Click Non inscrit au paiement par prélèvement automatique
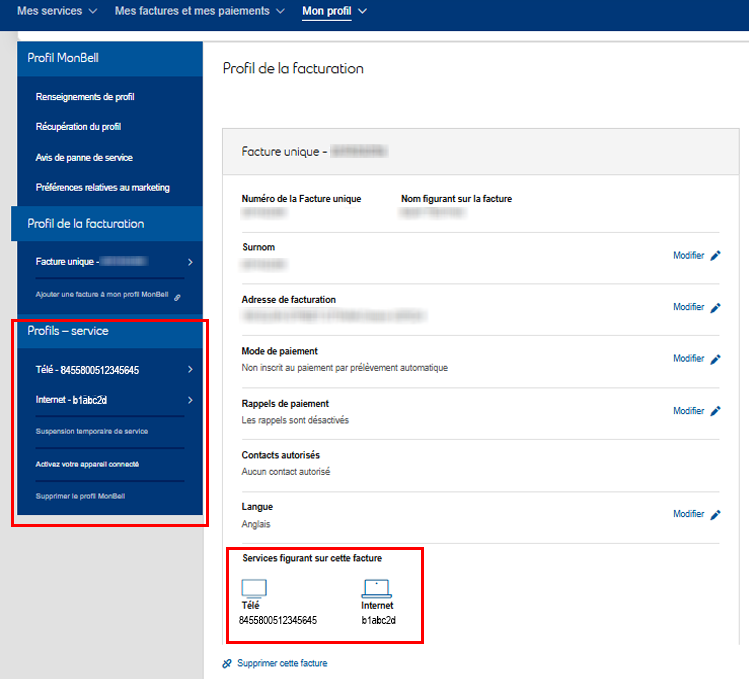The width and height of the screenshot is (749, 679). pos(344,368)
